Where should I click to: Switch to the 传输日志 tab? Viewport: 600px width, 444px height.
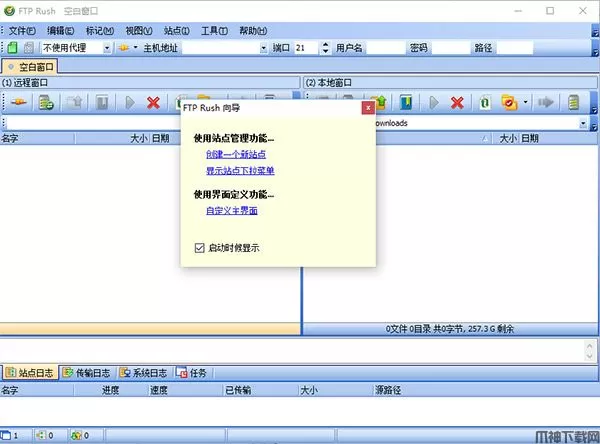pyautogui.click(x=87, y=373)
